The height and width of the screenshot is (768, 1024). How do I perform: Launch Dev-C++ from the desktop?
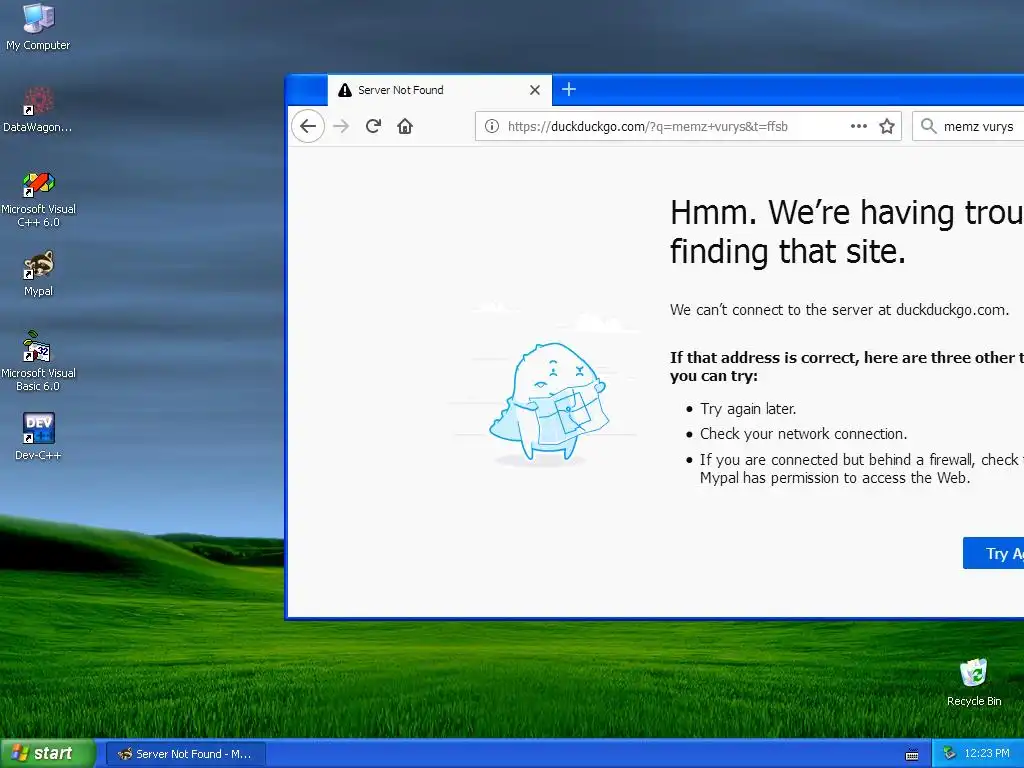point(38,436)
